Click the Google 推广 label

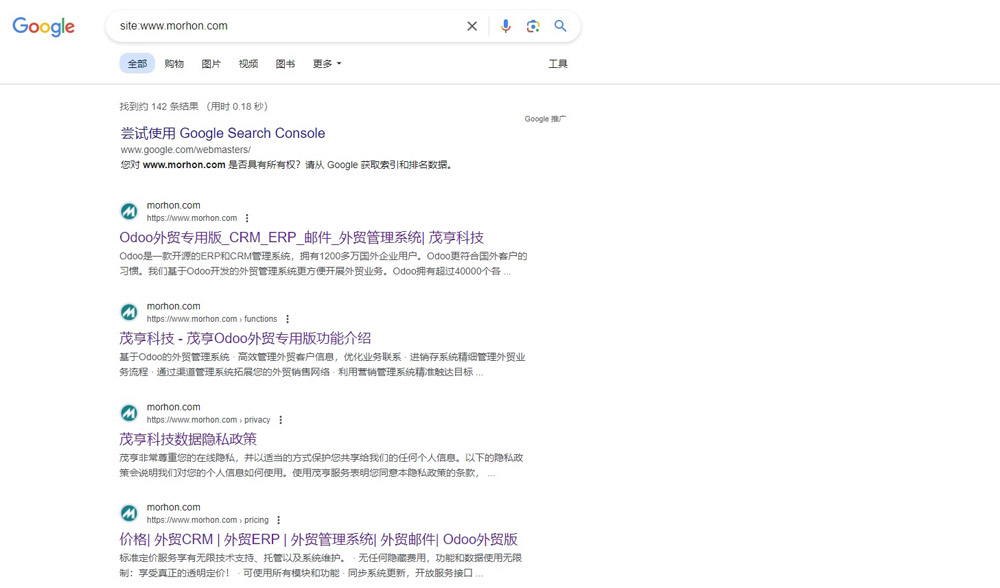[545, 119]
